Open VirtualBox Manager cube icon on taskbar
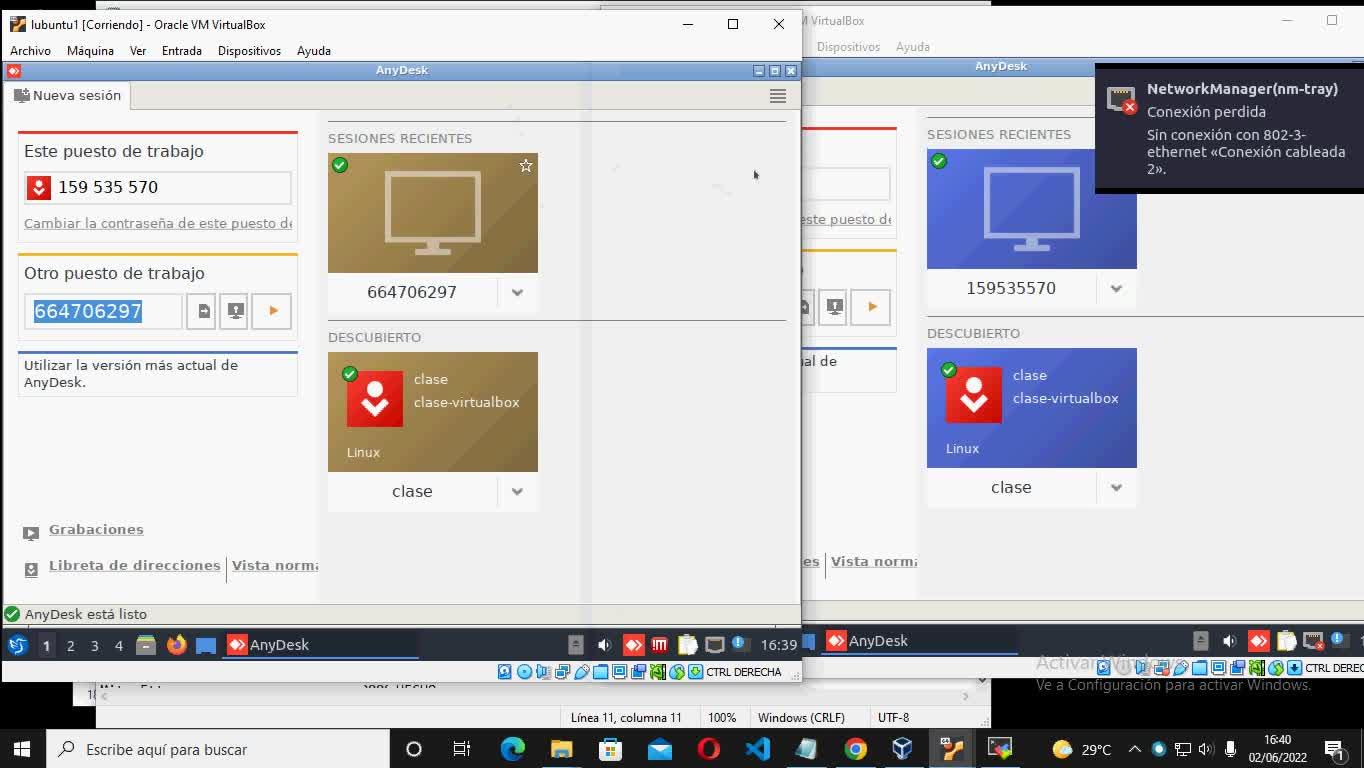 click(x=902, y=749)
